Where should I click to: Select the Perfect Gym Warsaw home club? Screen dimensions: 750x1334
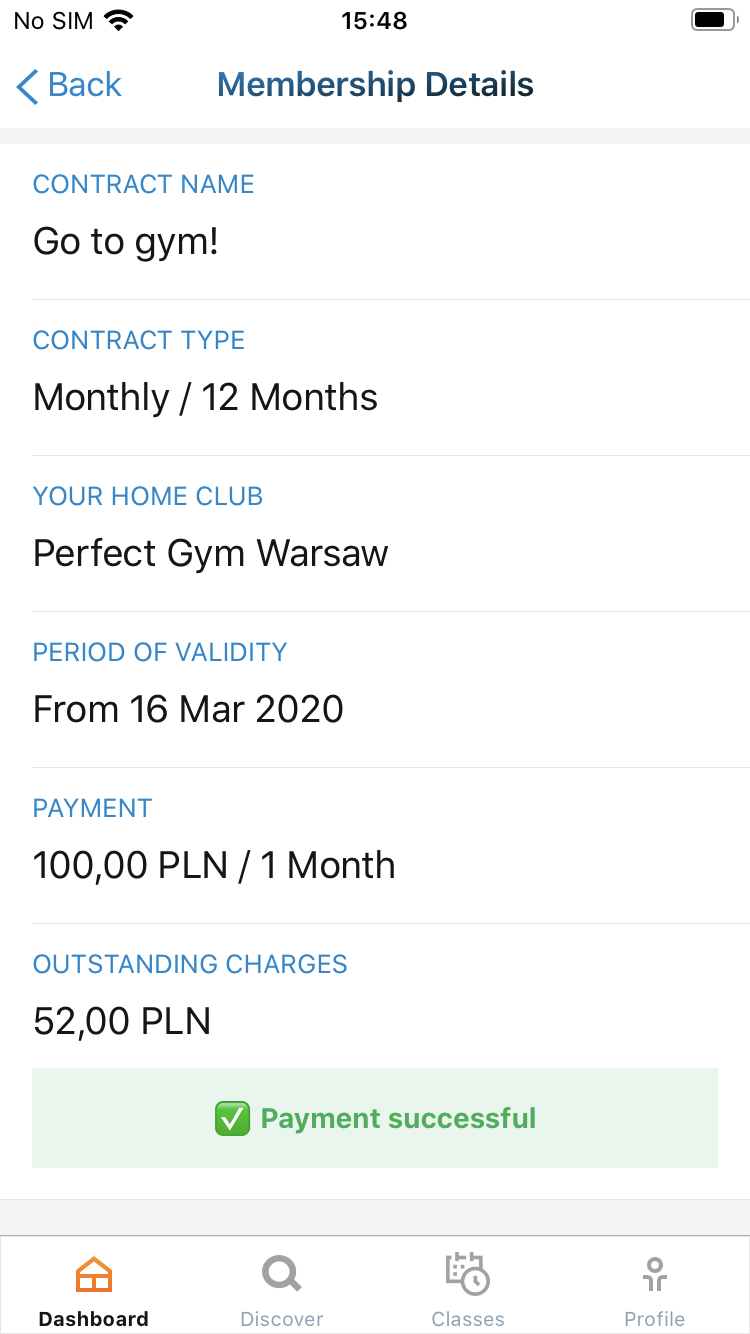210,553
